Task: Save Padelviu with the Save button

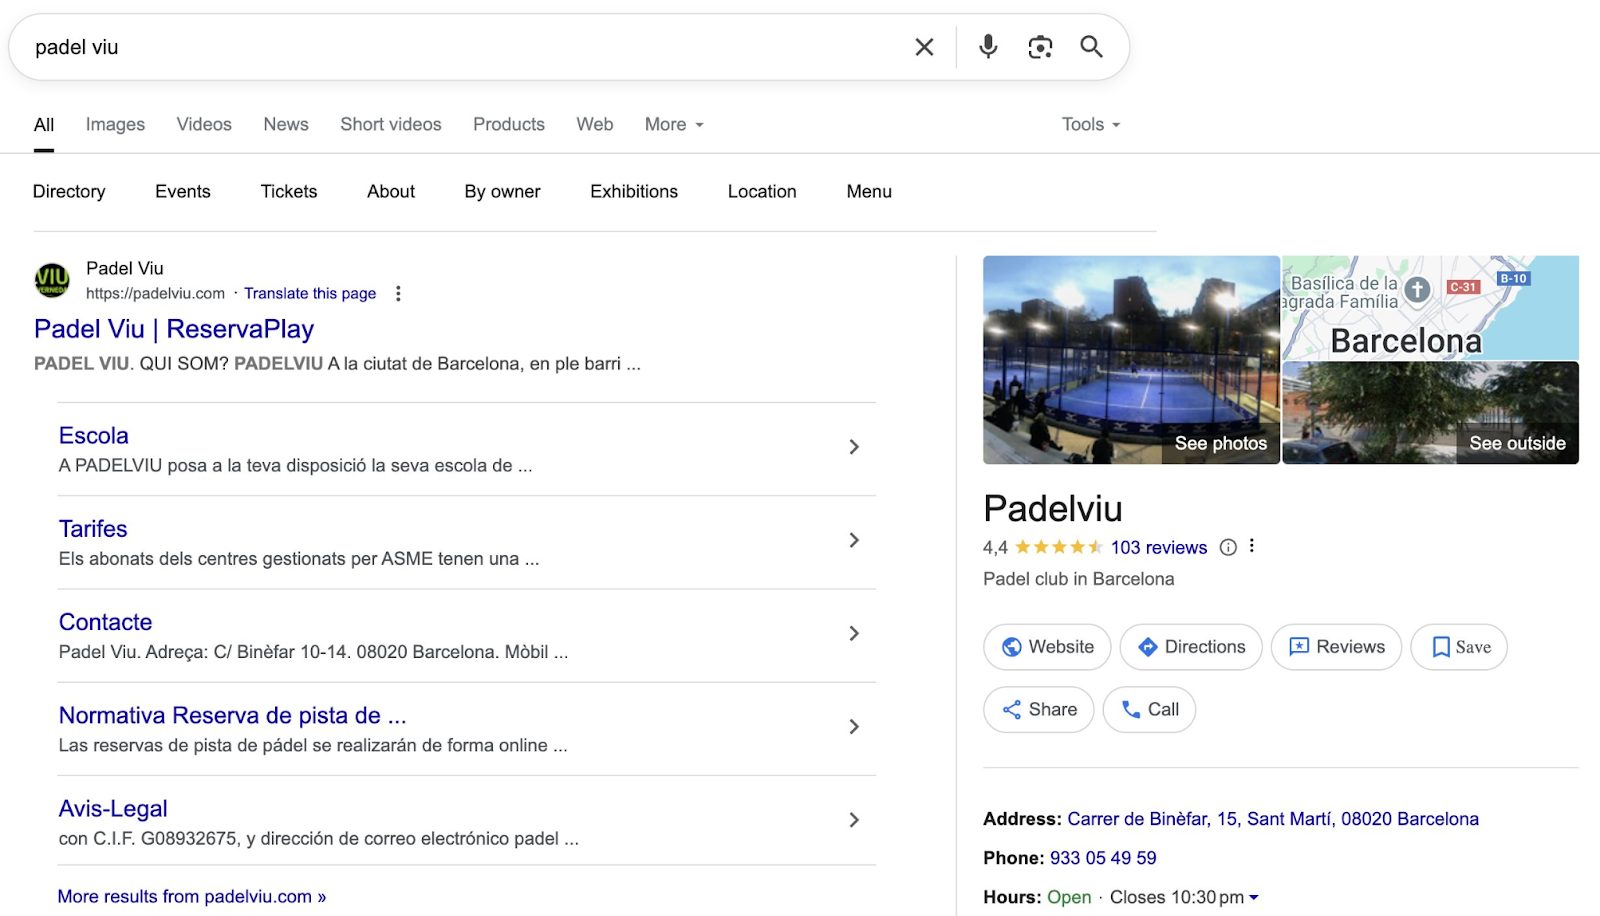Action: (x=1458, y=647)
